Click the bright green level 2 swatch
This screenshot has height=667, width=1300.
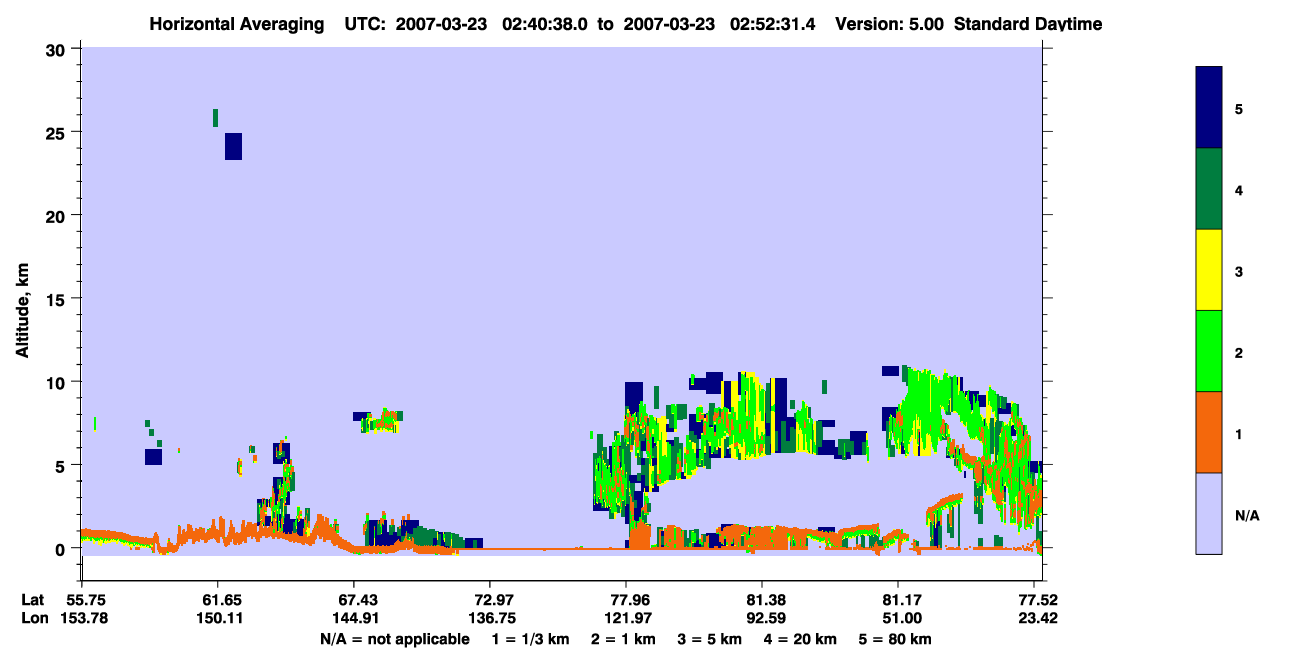click(1209, 350)
